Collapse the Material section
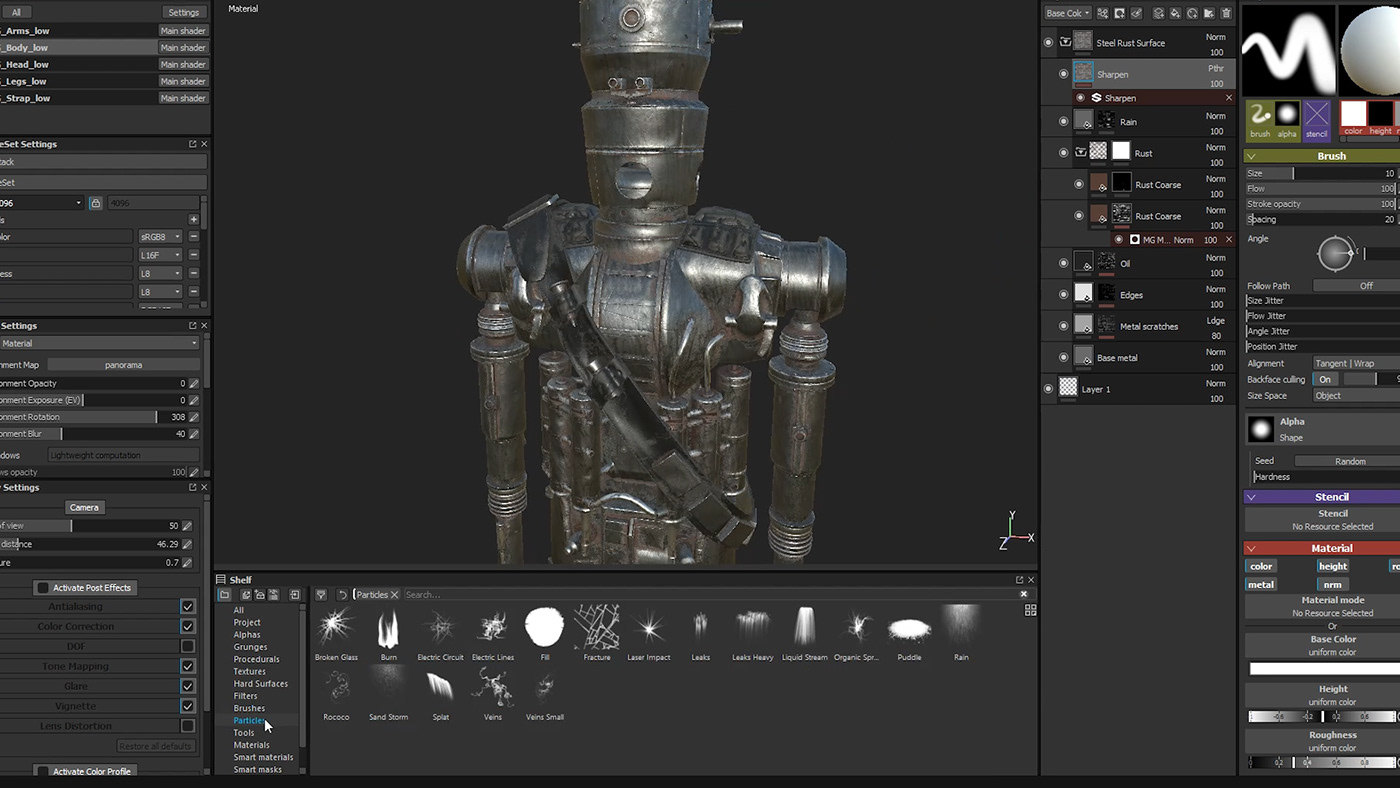The width and height of the screenshot is (1400, 788). click(1251, 548)
